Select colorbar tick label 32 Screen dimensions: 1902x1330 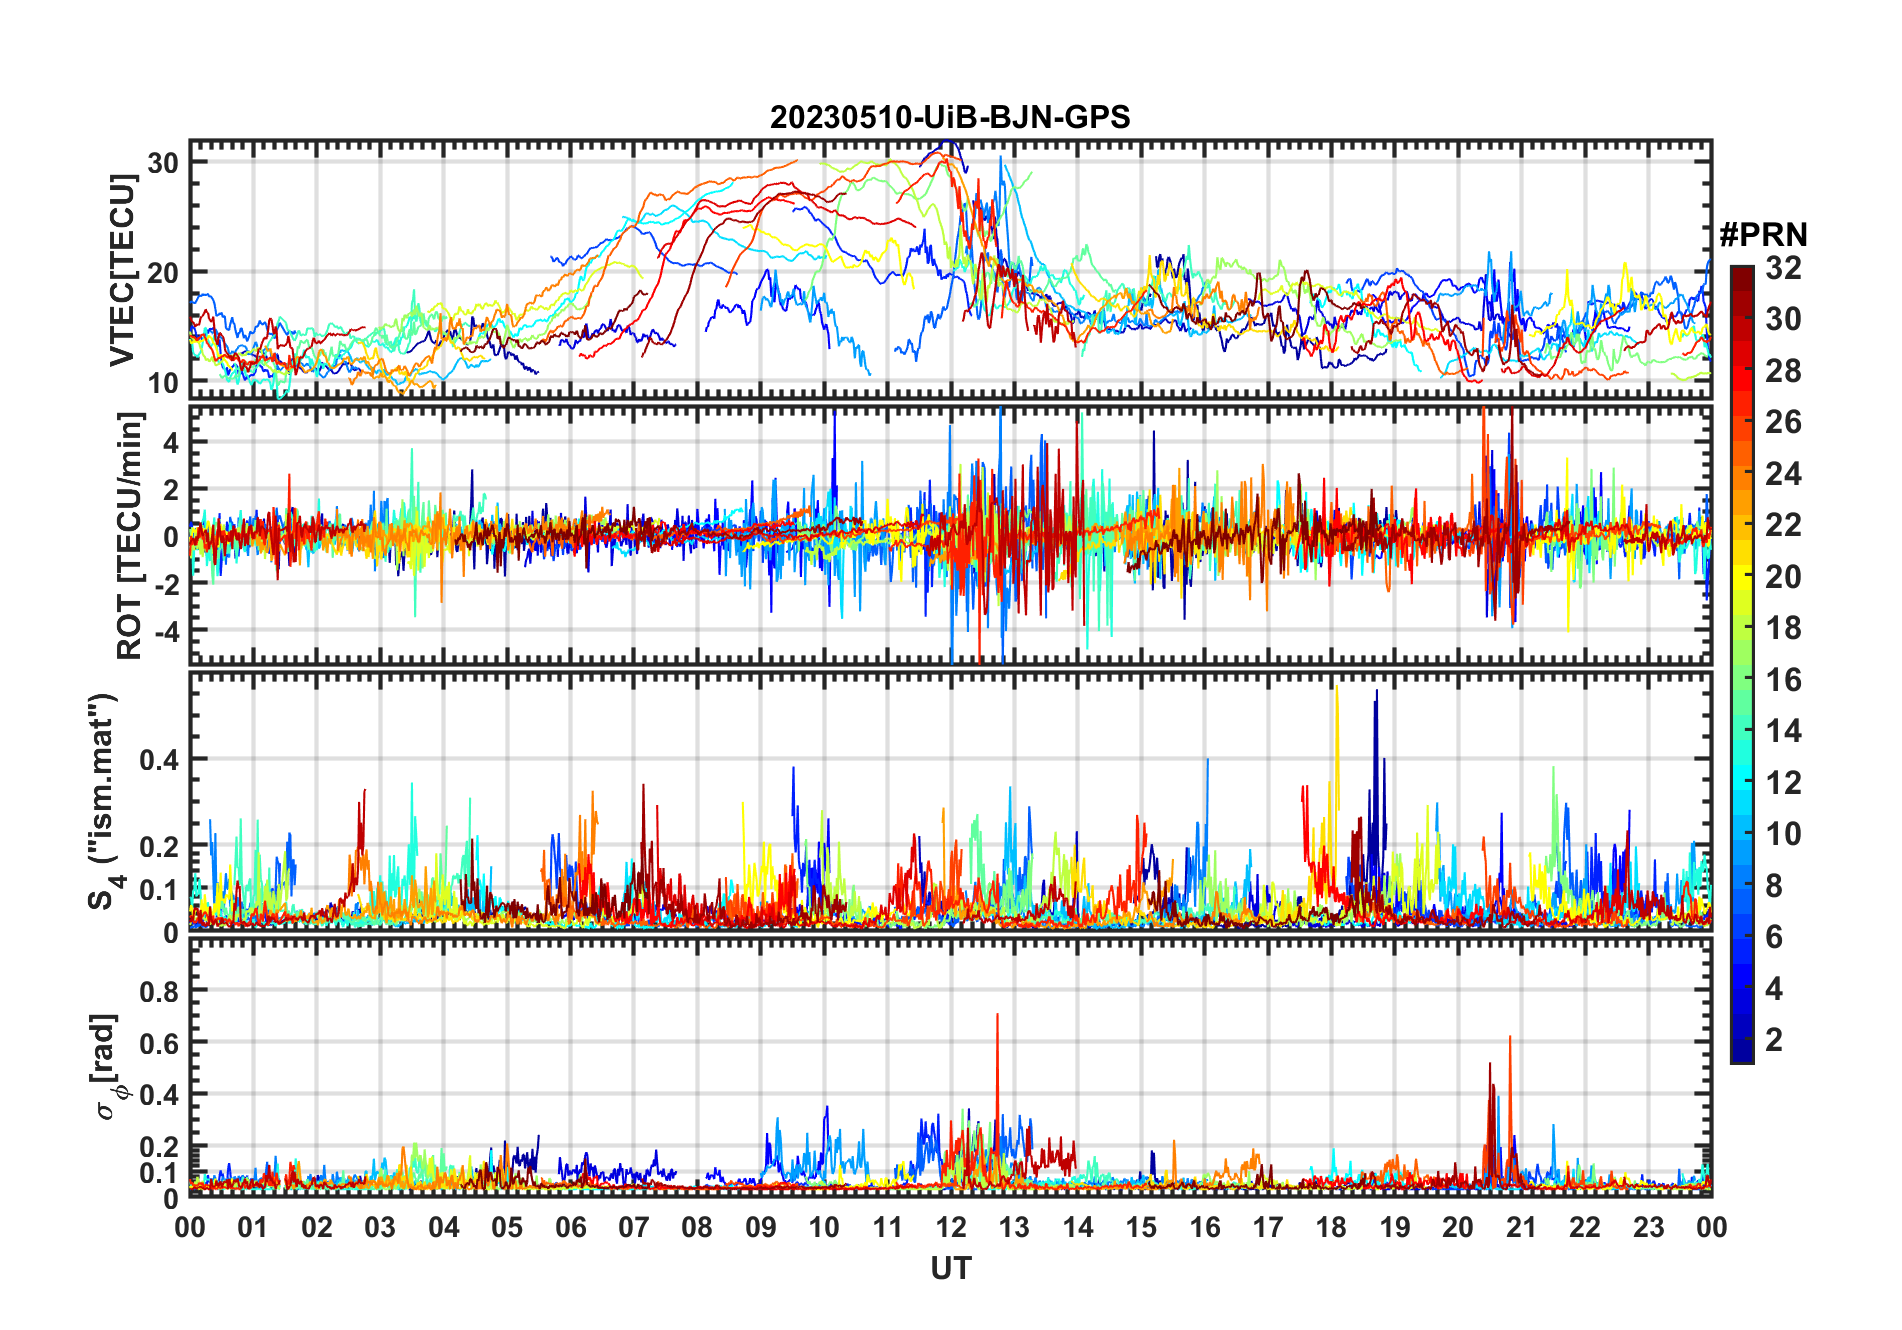point(1783,268)
